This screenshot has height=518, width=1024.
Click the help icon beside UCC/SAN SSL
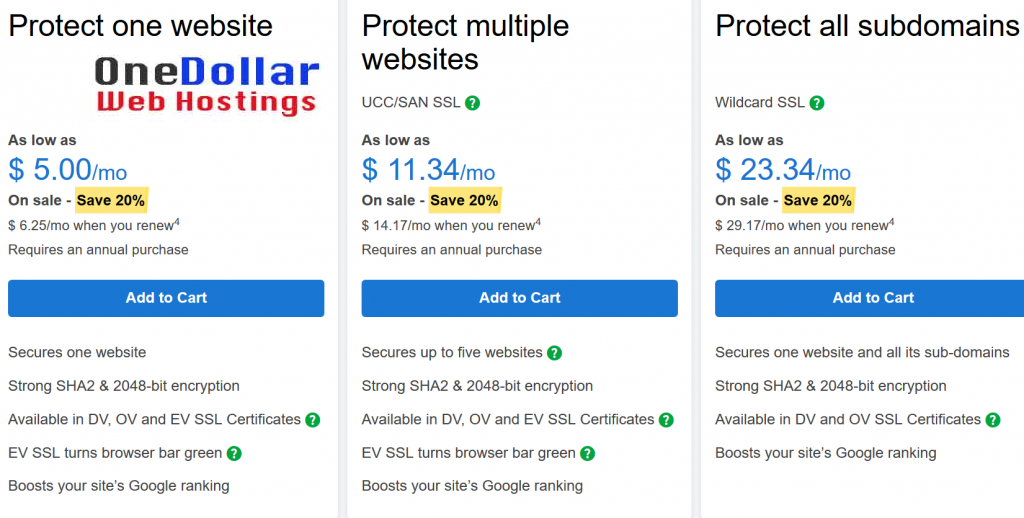473,103
